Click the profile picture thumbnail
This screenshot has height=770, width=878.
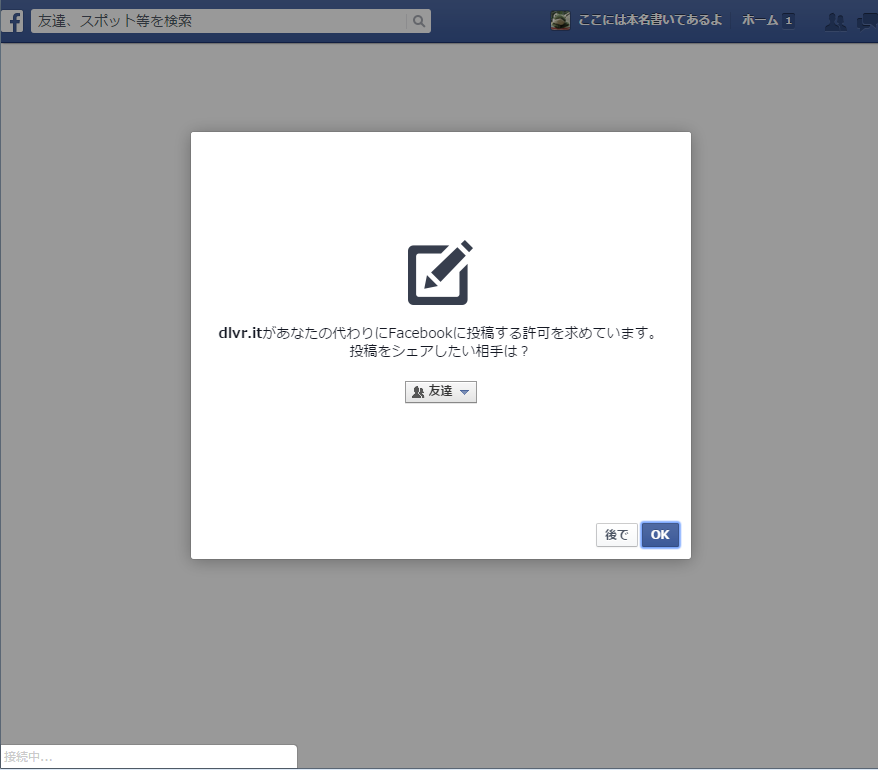click(560, 21)
